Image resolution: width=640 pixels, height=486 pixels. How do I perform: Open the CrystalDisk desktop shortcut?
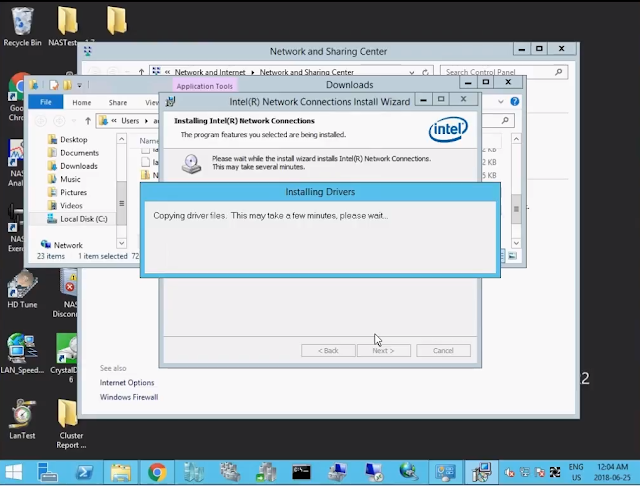tap(66, 358)
